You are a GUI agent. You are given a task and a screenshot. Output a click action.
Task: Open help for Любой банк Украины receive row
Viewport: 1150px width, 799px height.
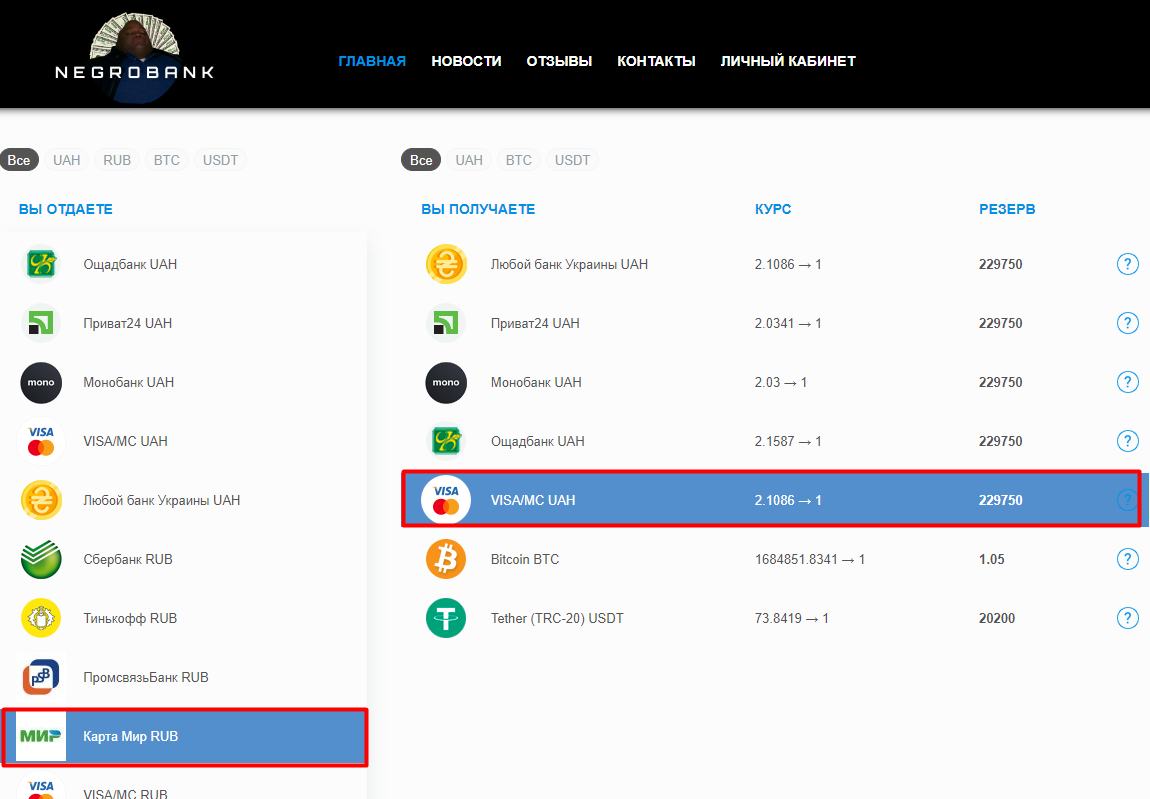(x=1127, y=264)
